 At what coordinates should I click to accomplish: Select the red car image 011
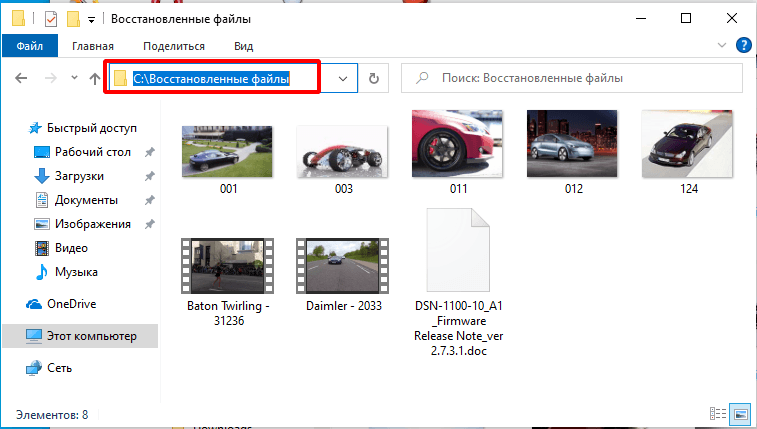(x=457, y=143)
